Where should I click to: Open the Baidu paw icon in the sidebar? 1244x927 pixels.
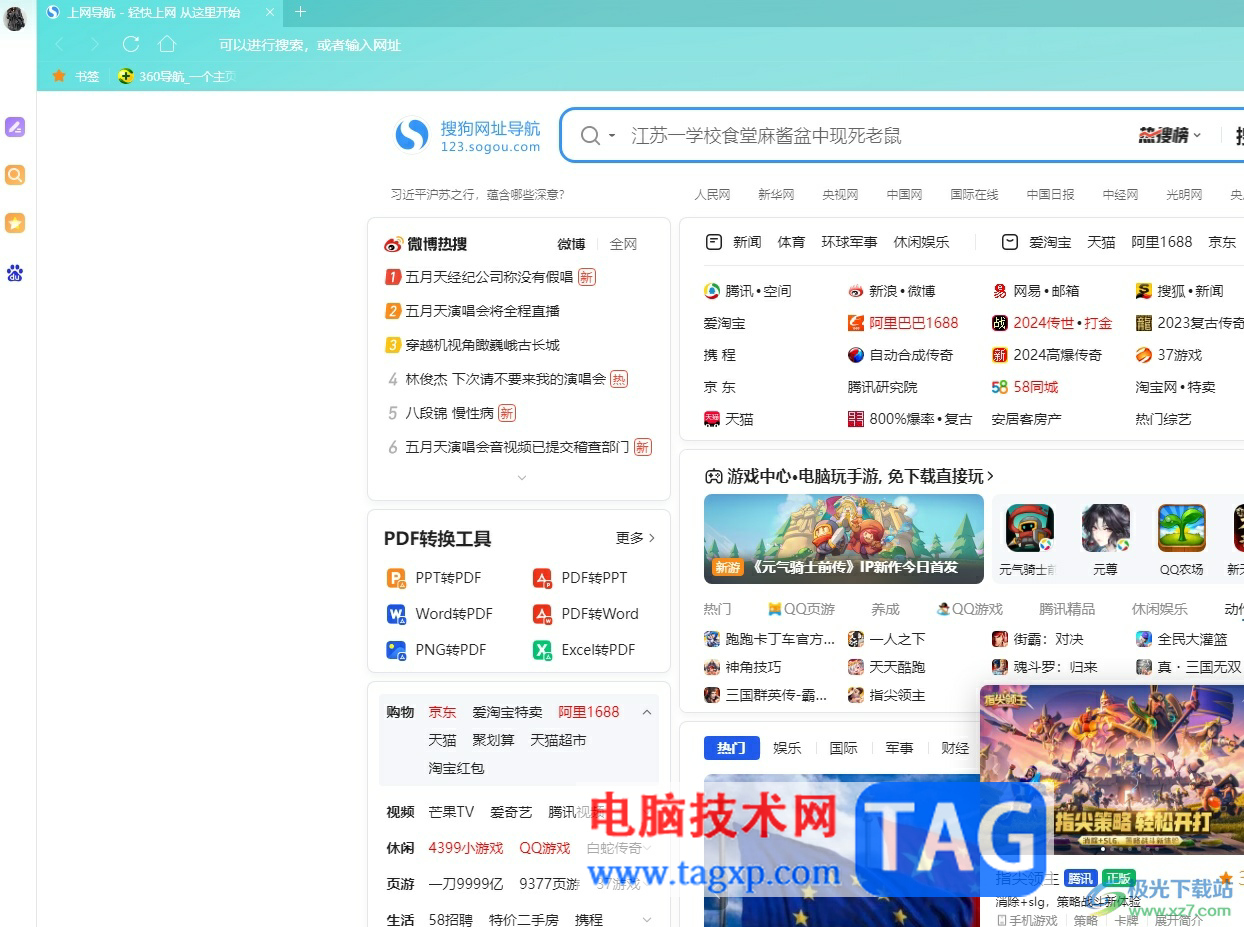coord(15,272)
